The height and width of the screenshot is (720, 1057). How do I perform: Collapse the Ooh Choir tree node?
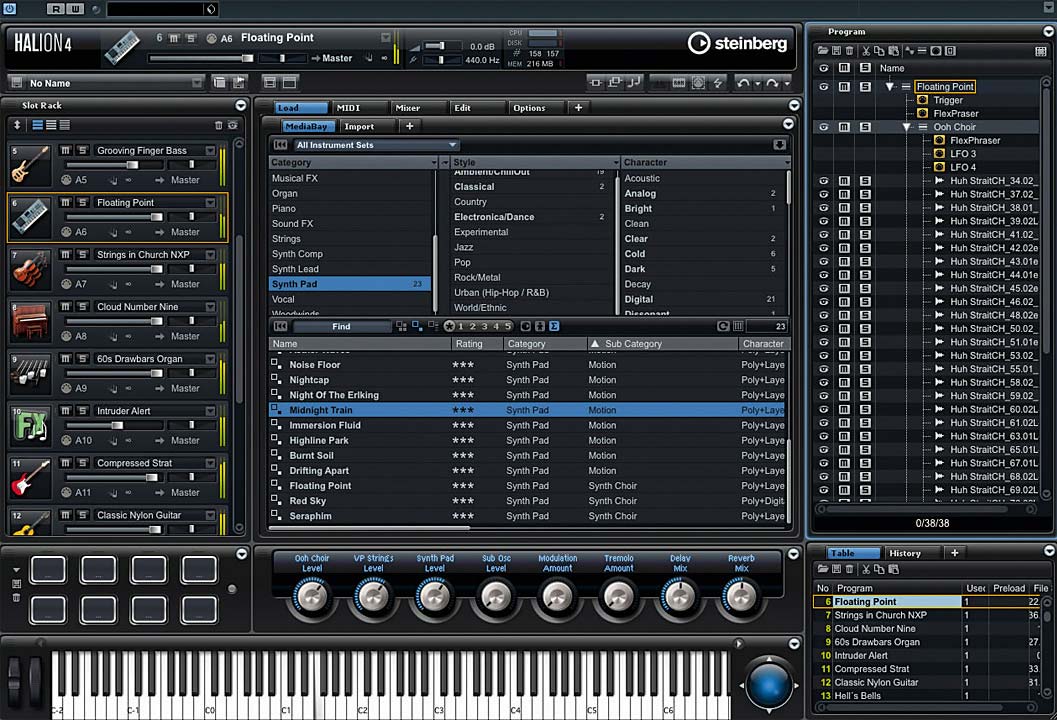(906, 127)
